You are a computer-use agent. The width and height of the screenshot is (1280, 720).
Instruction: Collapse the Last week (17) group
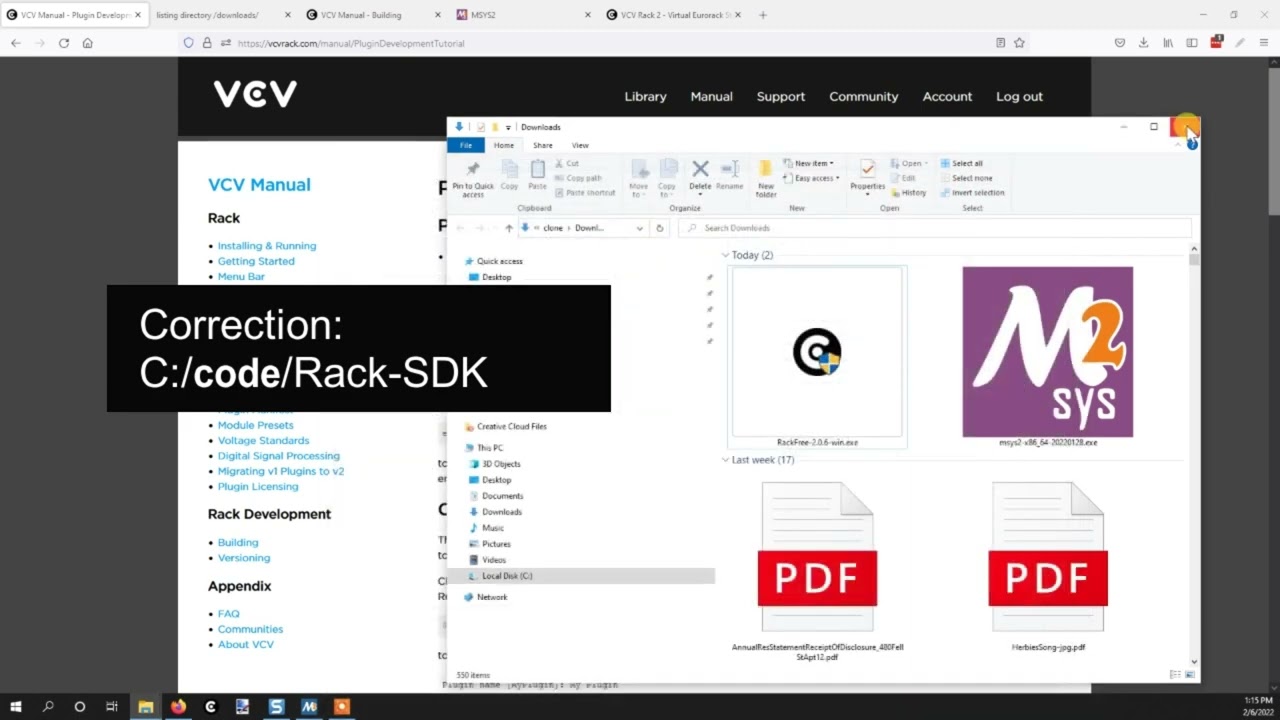coord(726,460)
